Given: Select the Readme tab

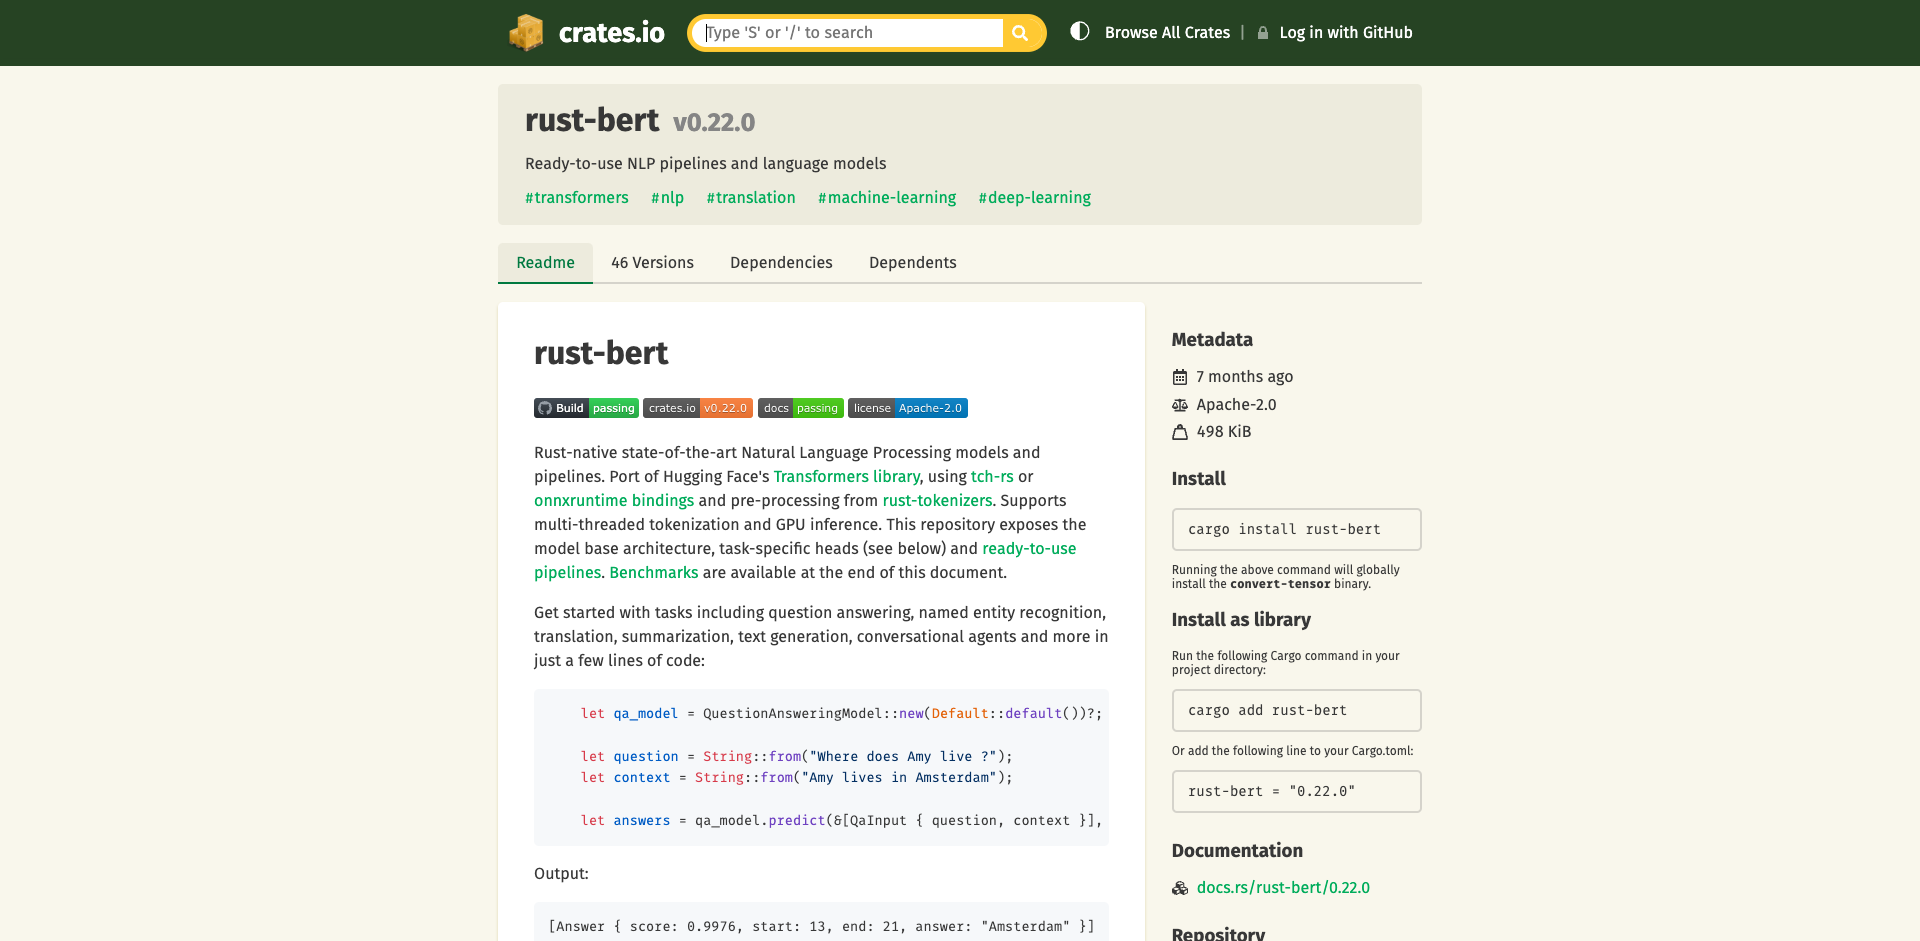Looking at the screenshot, I should point(545,262).
